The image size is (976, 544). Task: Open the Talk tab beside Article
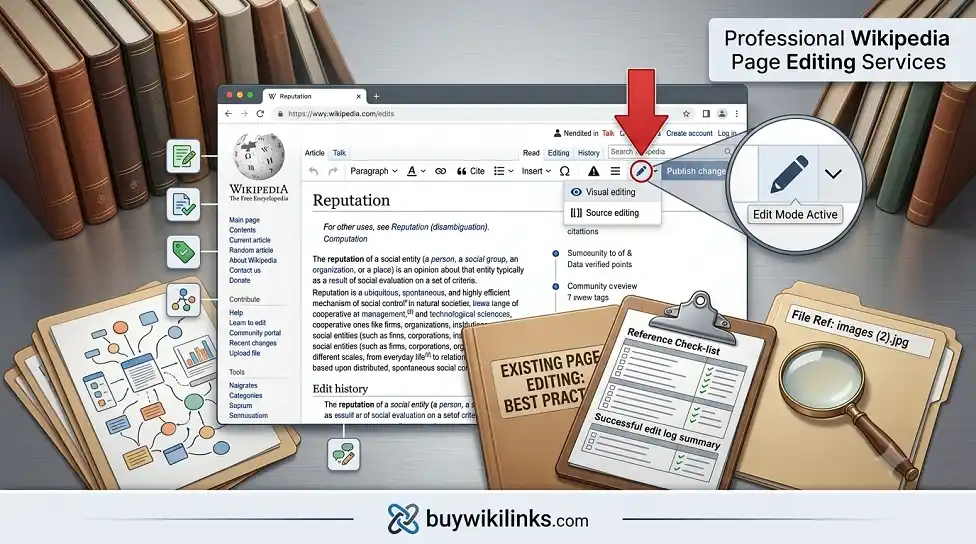coord(339,153)
